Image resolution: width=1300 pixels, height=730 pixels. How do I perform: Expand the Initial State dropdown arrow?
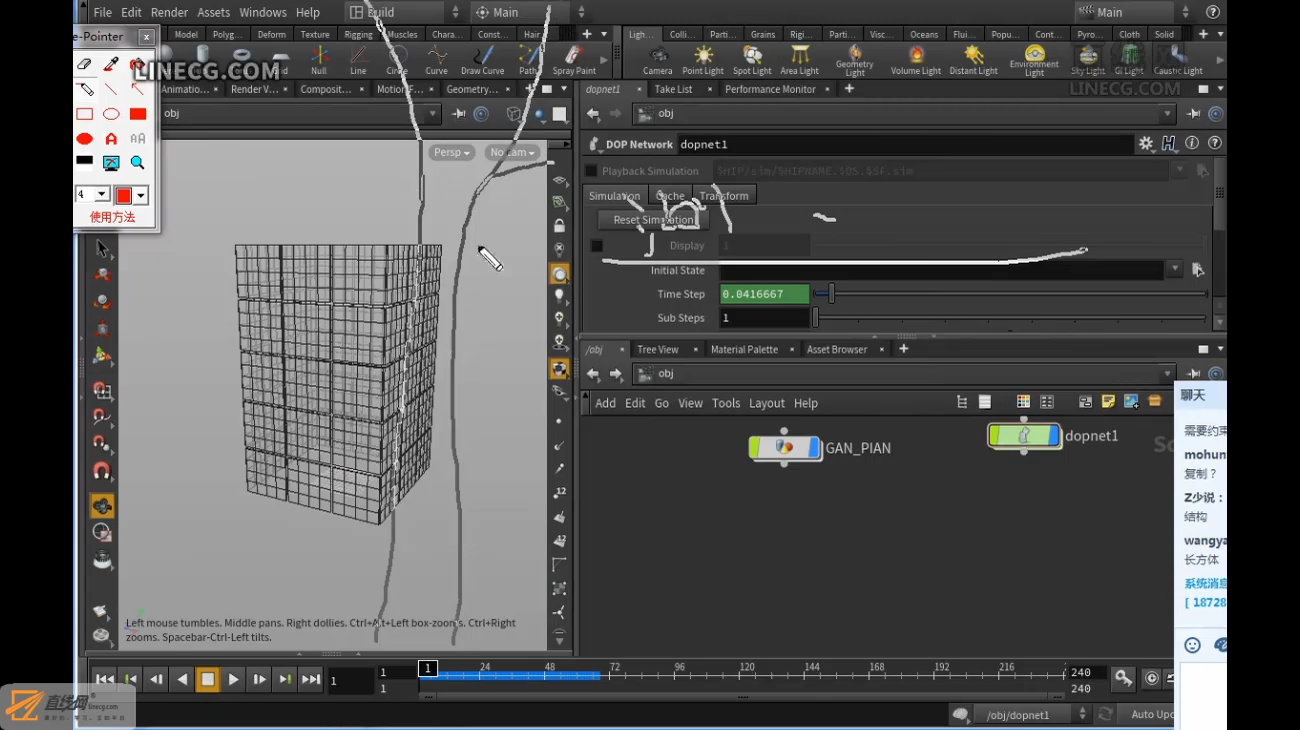click(x=1175, y=270)
